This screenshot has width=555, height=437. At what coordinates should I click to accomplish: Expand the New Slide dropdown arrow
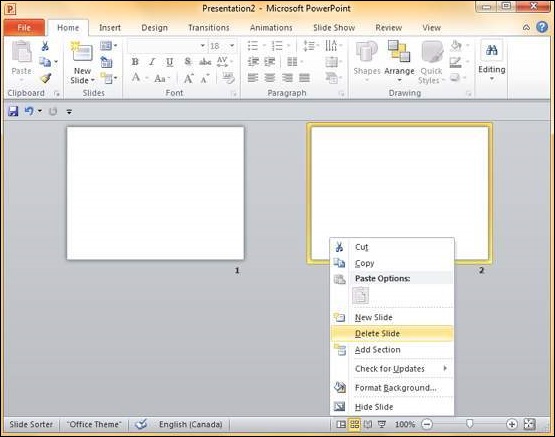(93, 80)
